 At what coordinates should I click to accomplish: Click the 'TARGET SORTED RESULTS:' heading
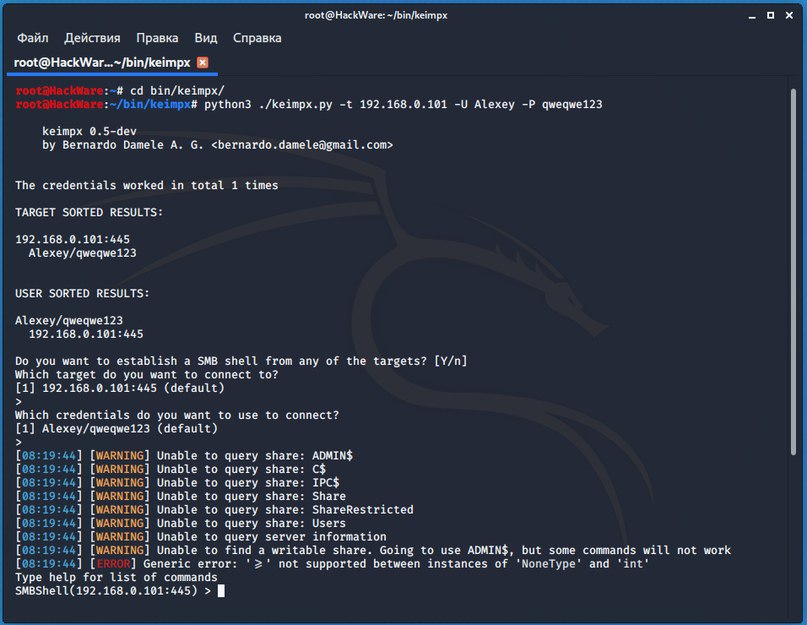tap(89, 213)
